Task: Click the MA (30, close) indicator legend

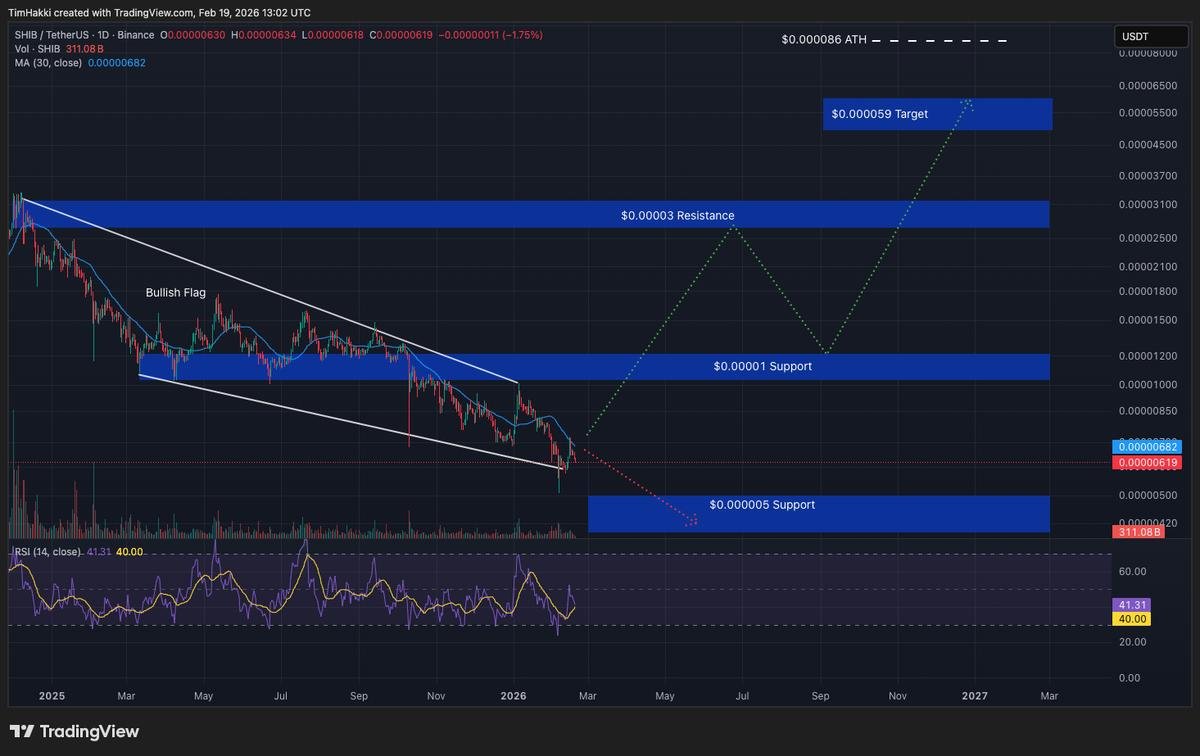Action: (x=50, y=60)
